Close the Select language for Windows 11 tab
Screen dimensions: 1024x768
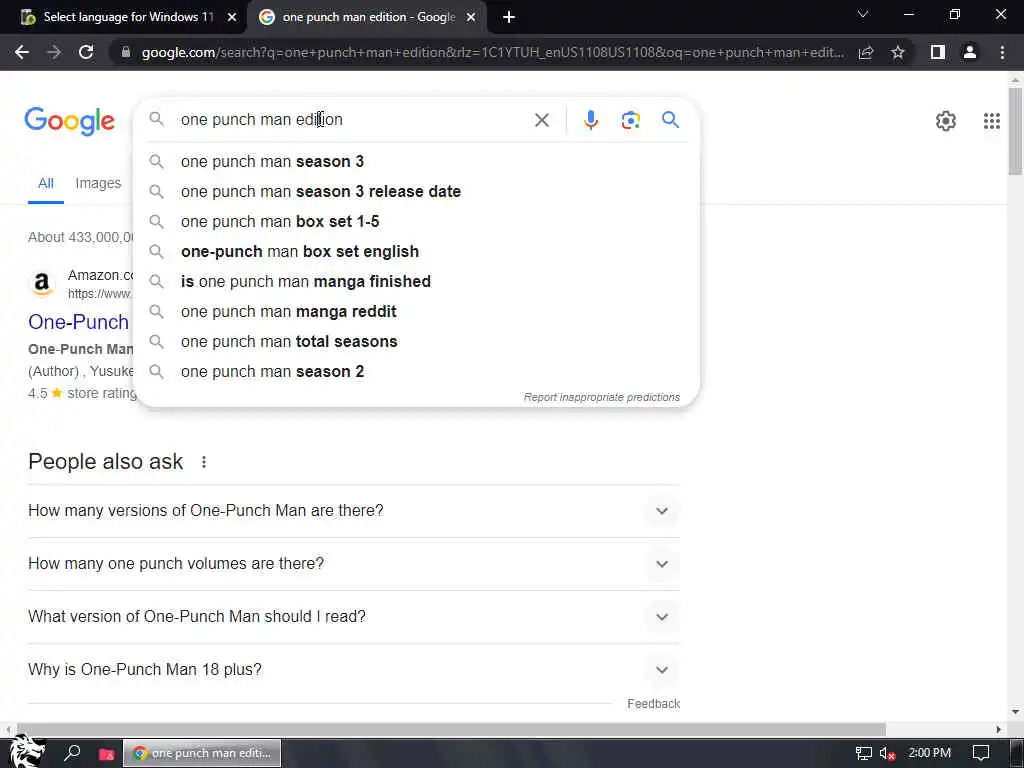(232, 17)
